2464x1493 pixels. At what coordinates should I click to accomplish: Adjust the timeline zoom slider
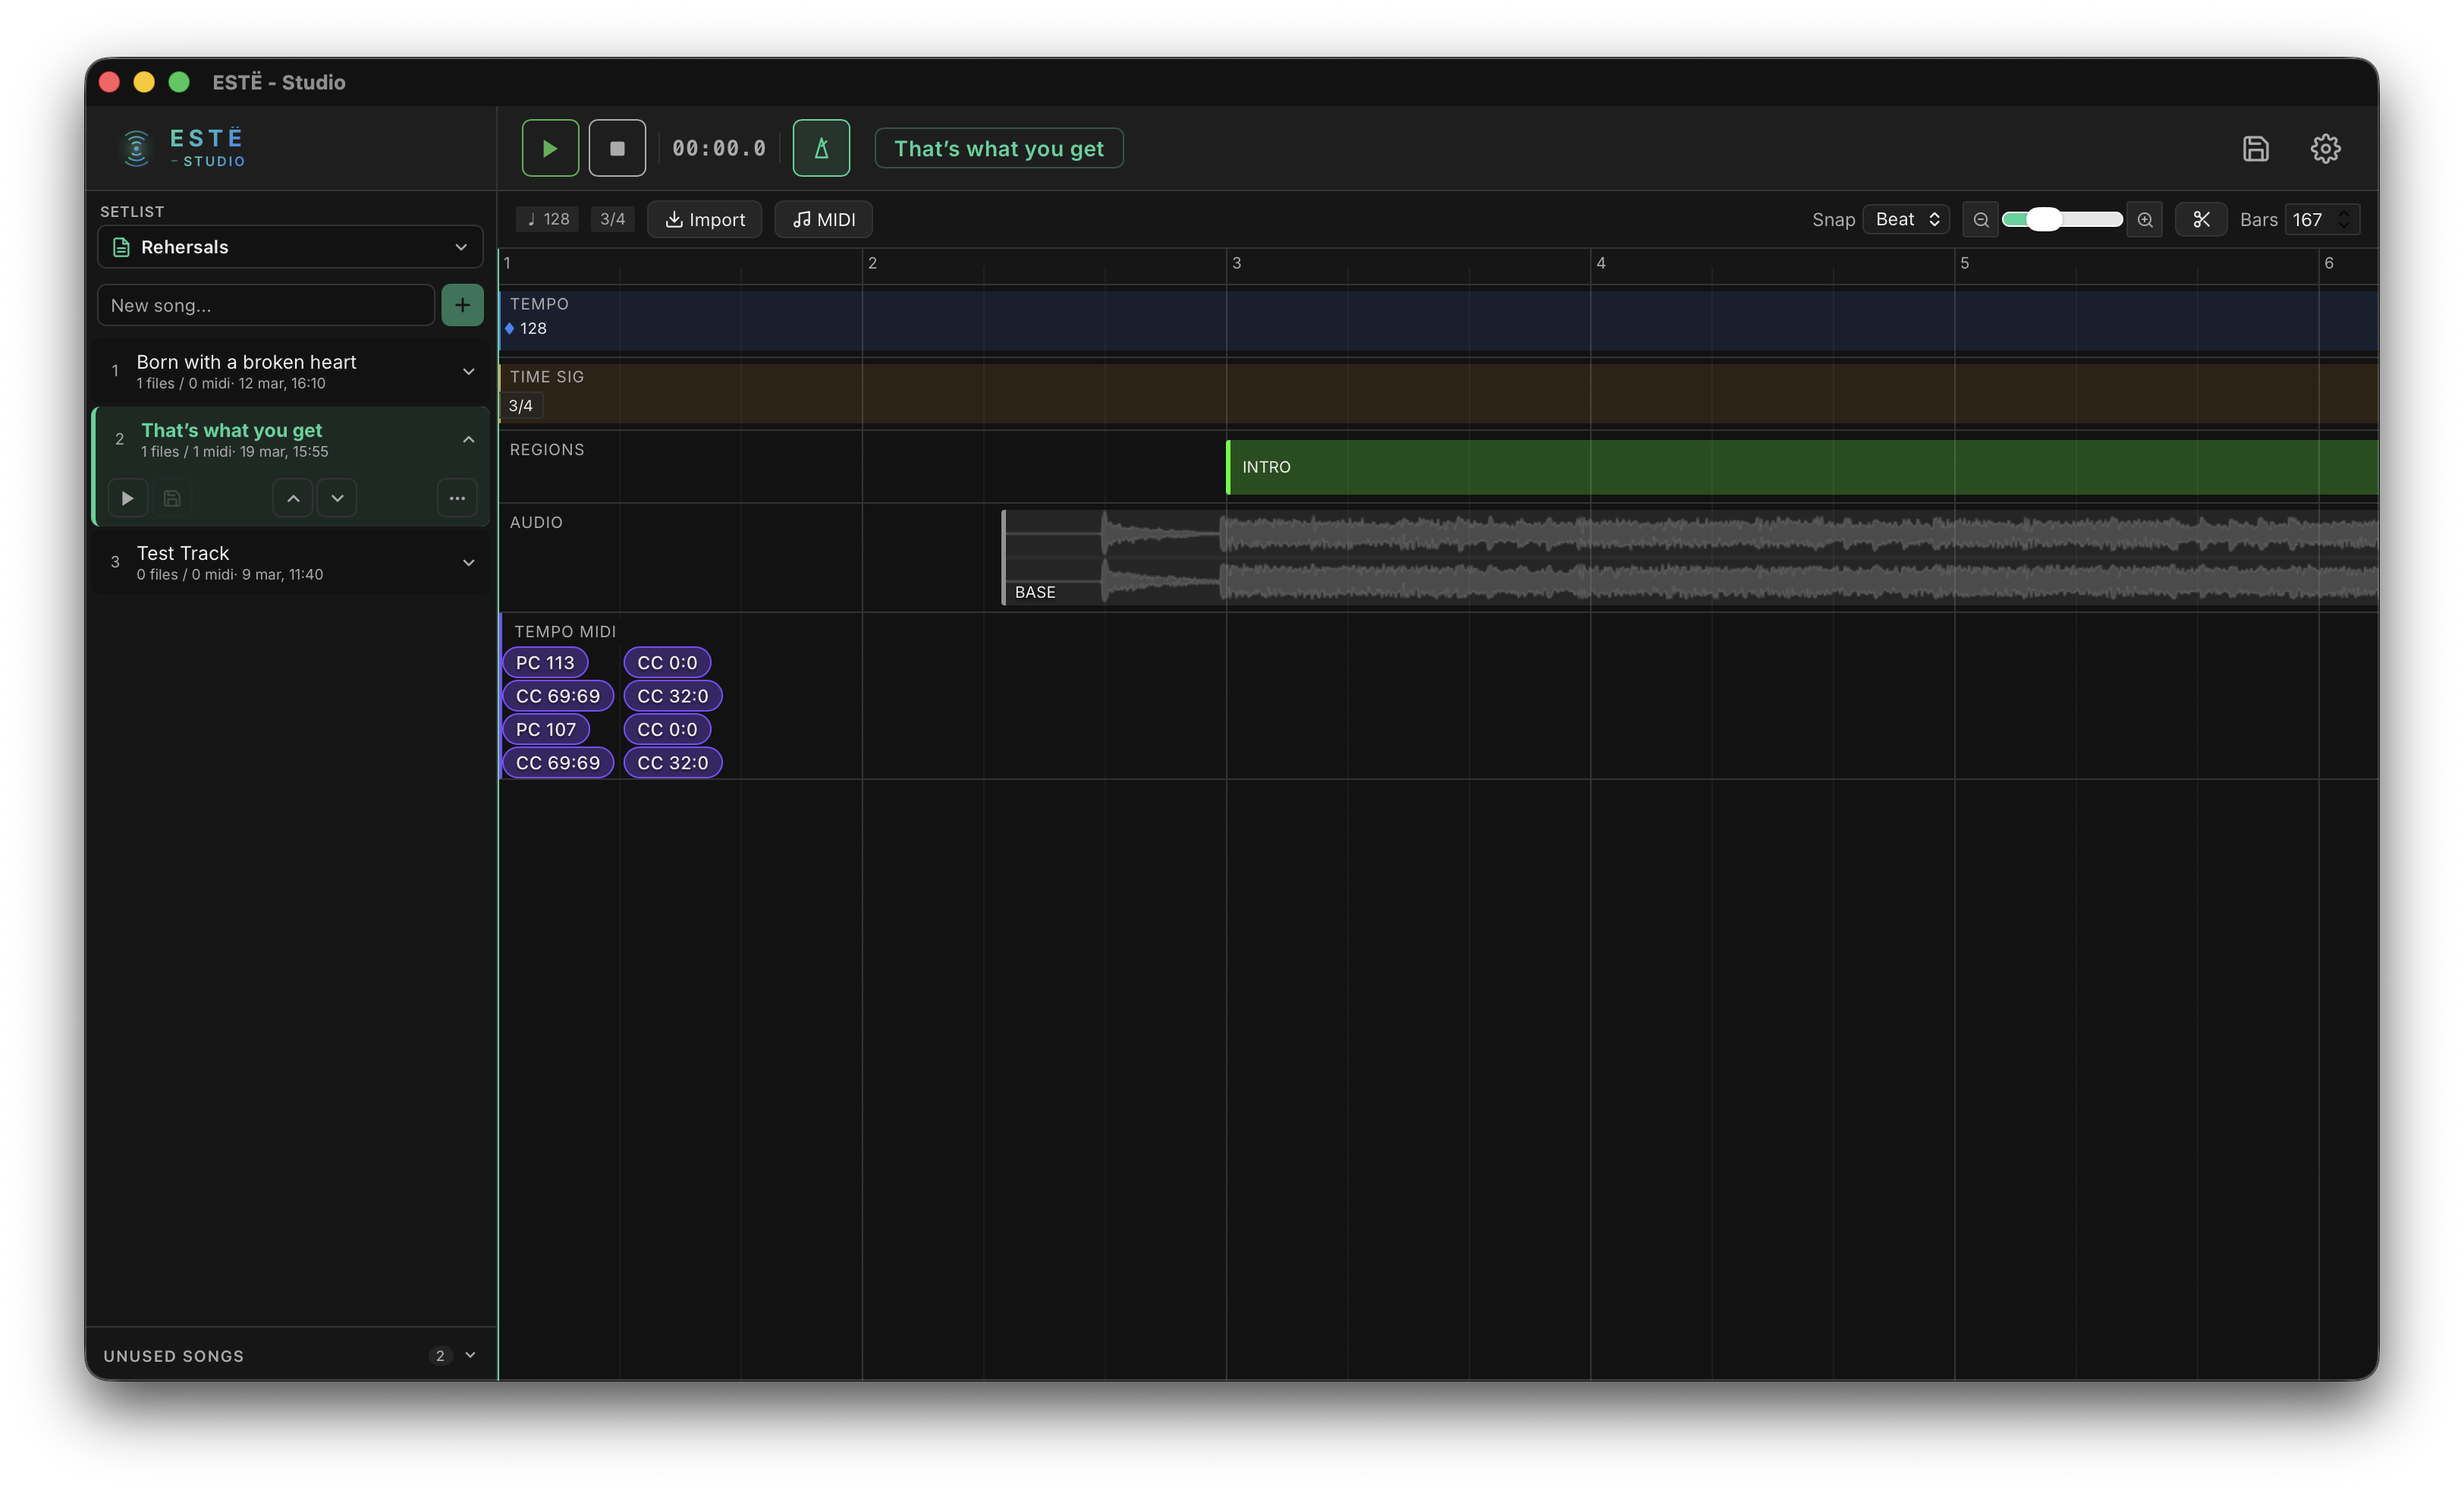2045,218
